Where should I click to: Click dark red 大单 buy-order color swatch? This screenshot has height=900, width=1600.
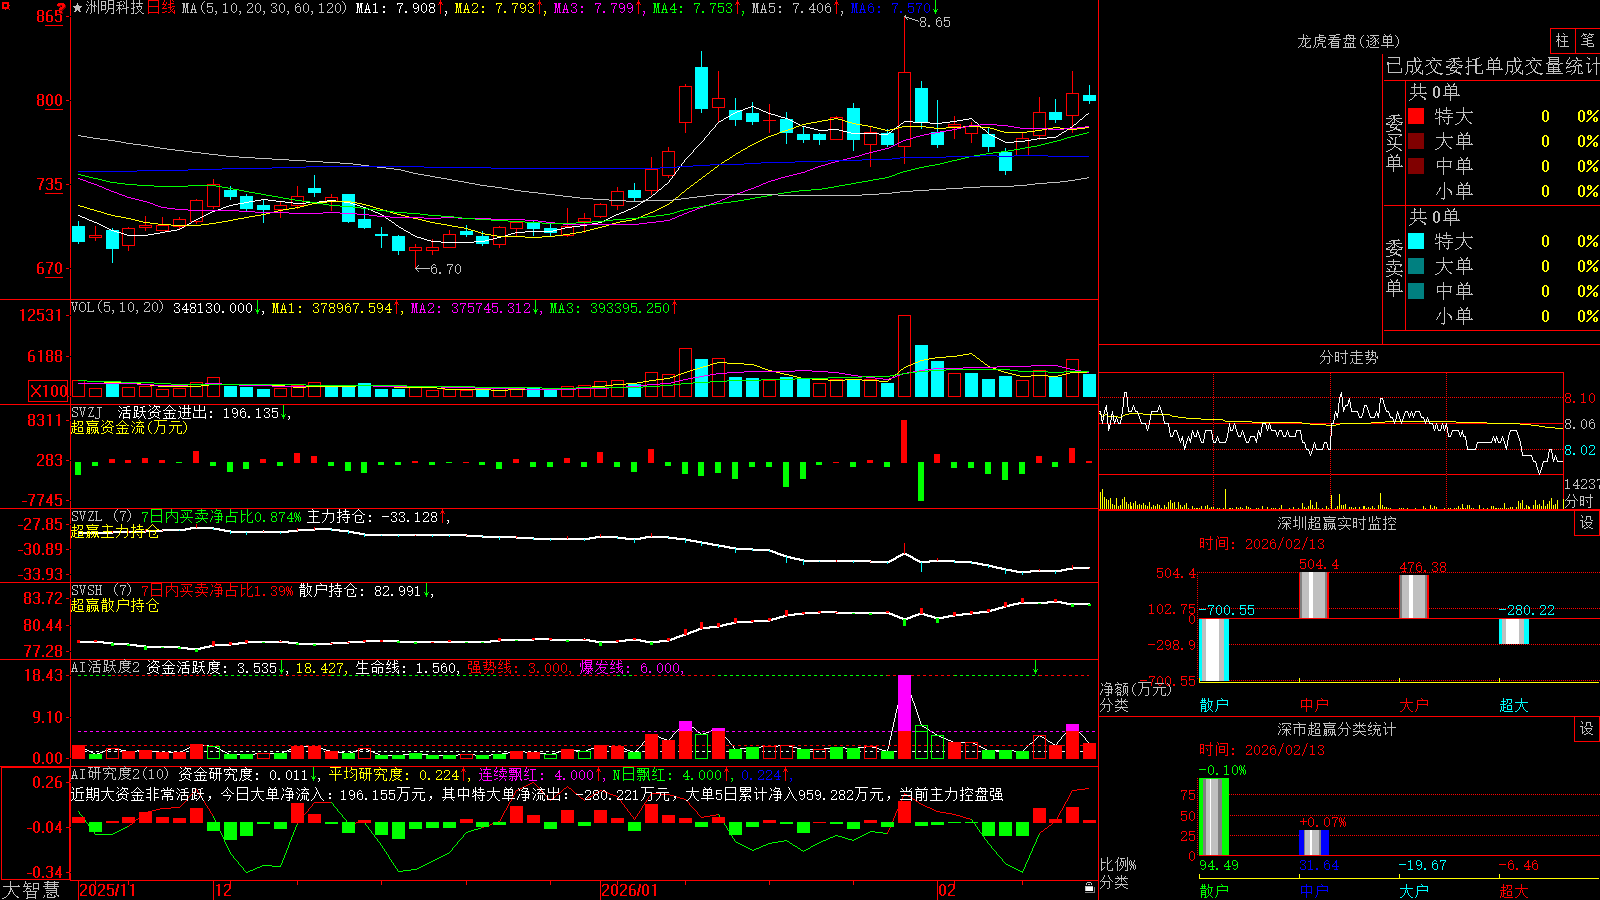click(1416, 141)
